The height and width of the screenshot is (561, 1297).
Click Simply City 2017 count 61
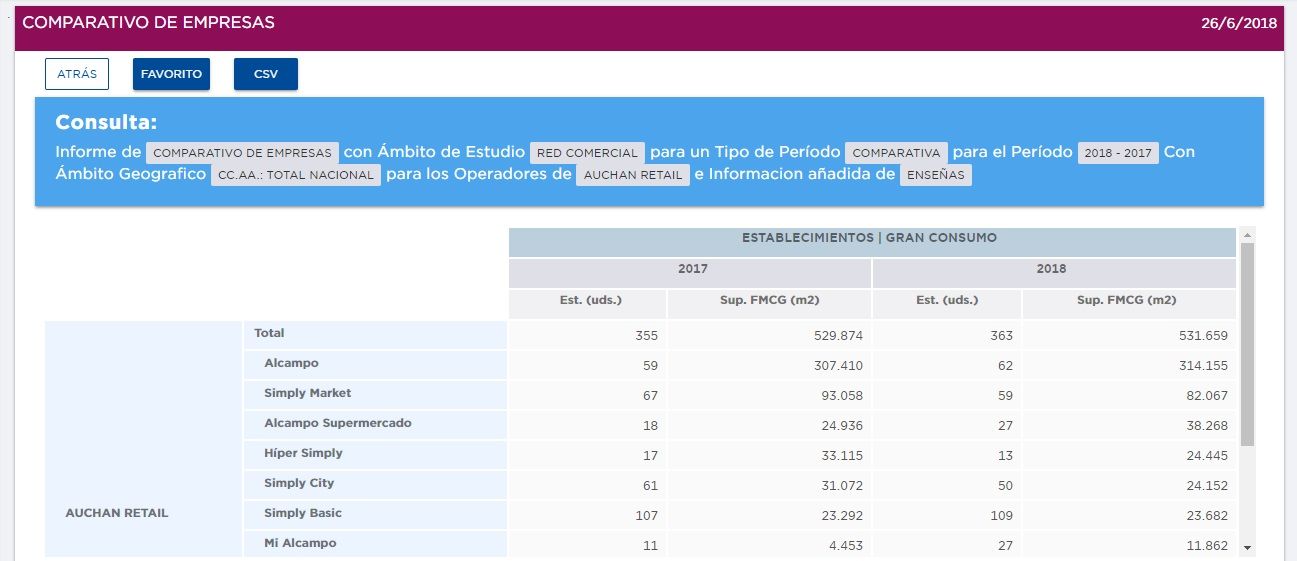(650, 486)
